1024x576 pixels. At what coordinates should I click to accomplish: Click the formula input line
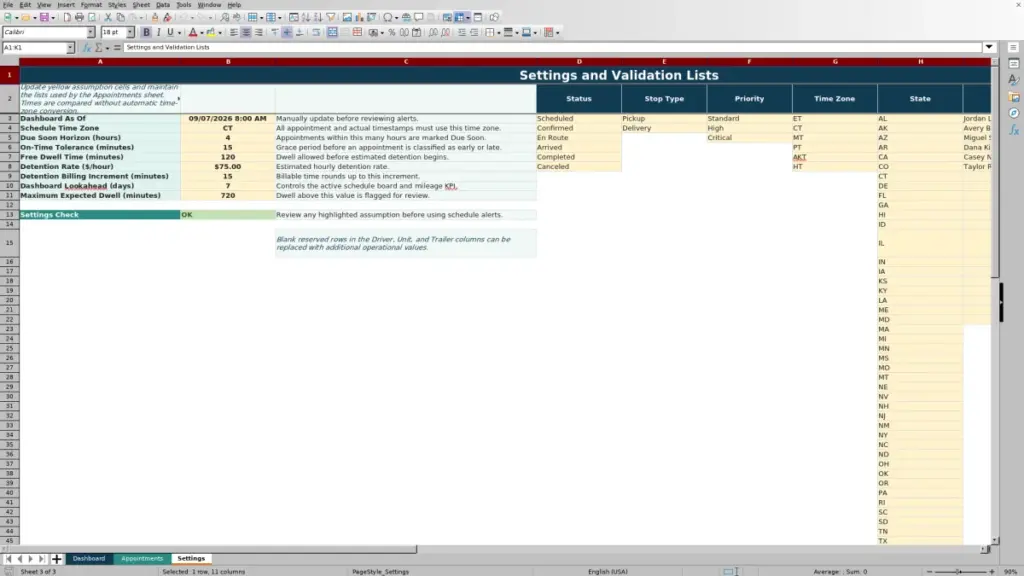point(552,47)
